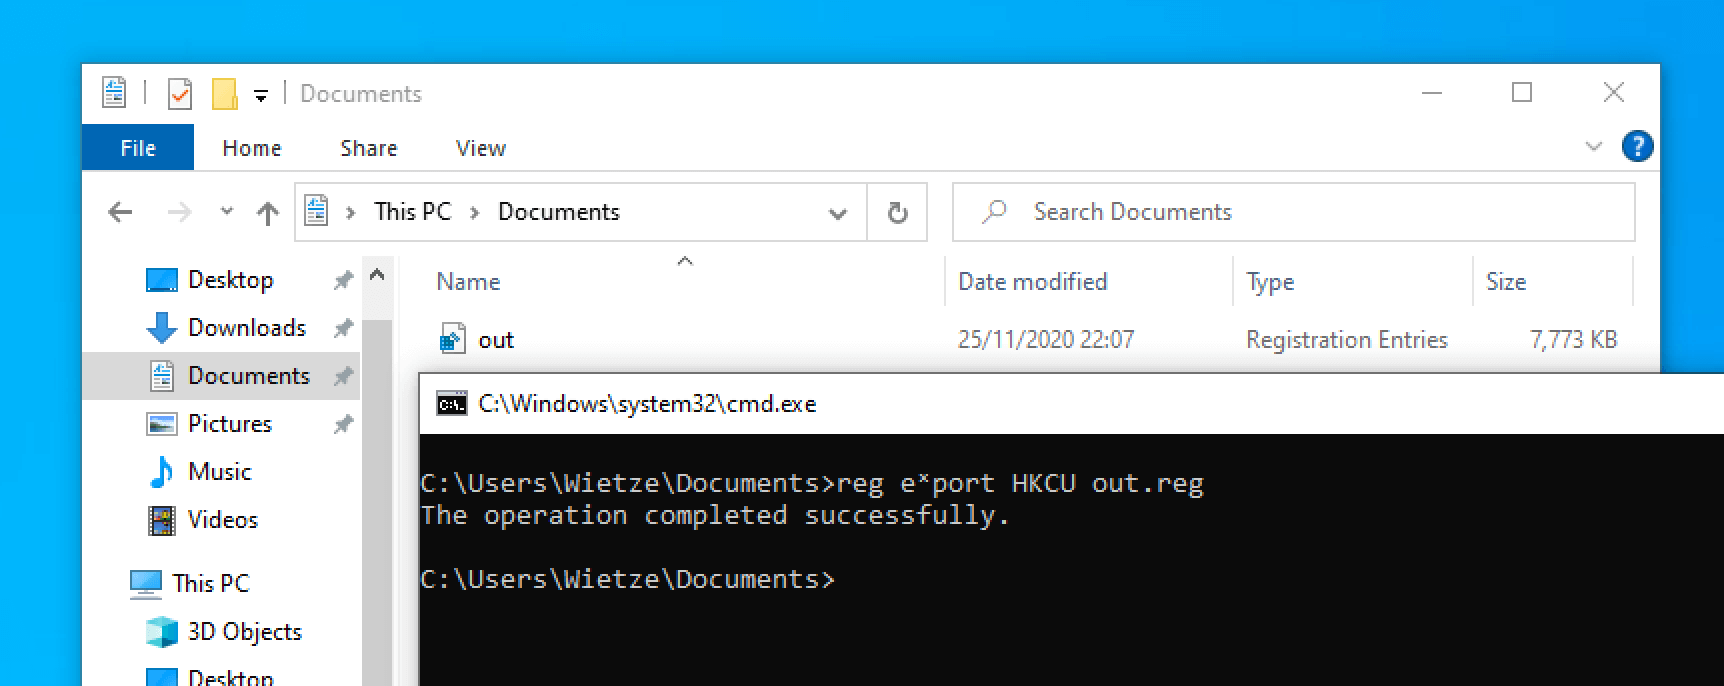Refresh the Documents folder view

[x=898, y=212]
